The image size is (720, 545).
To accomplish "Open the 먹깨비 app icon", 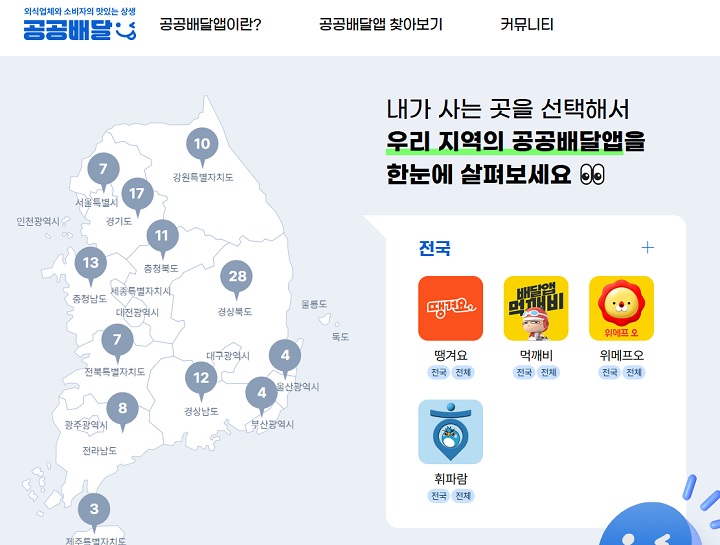I will pyautogui.click(x=536, y=308).
